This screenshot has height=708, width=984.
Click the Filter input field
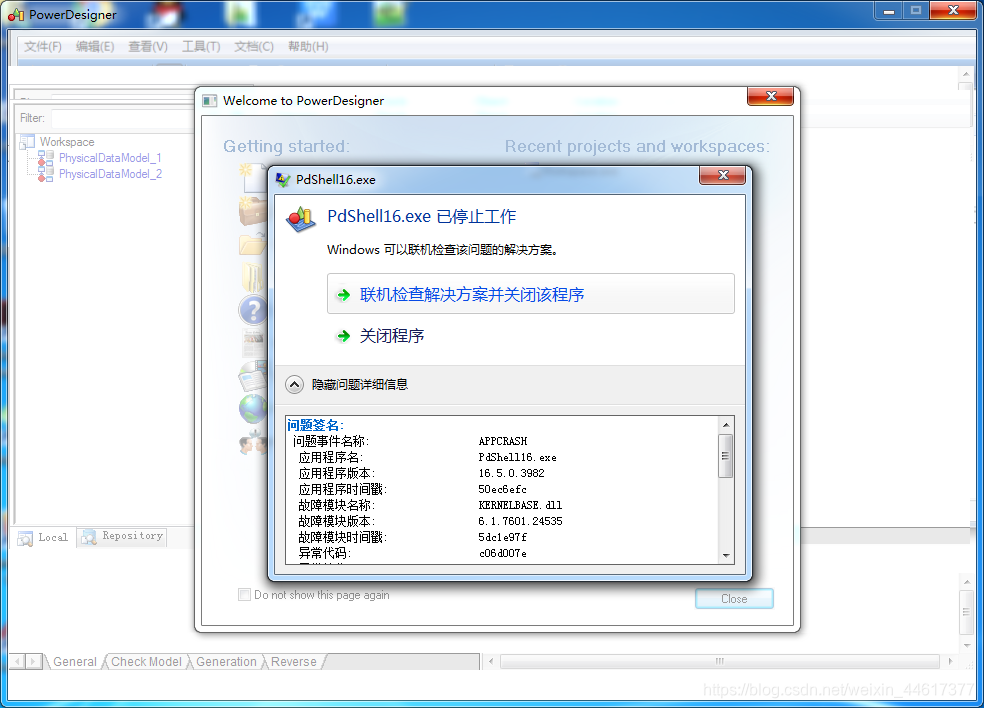123,118
